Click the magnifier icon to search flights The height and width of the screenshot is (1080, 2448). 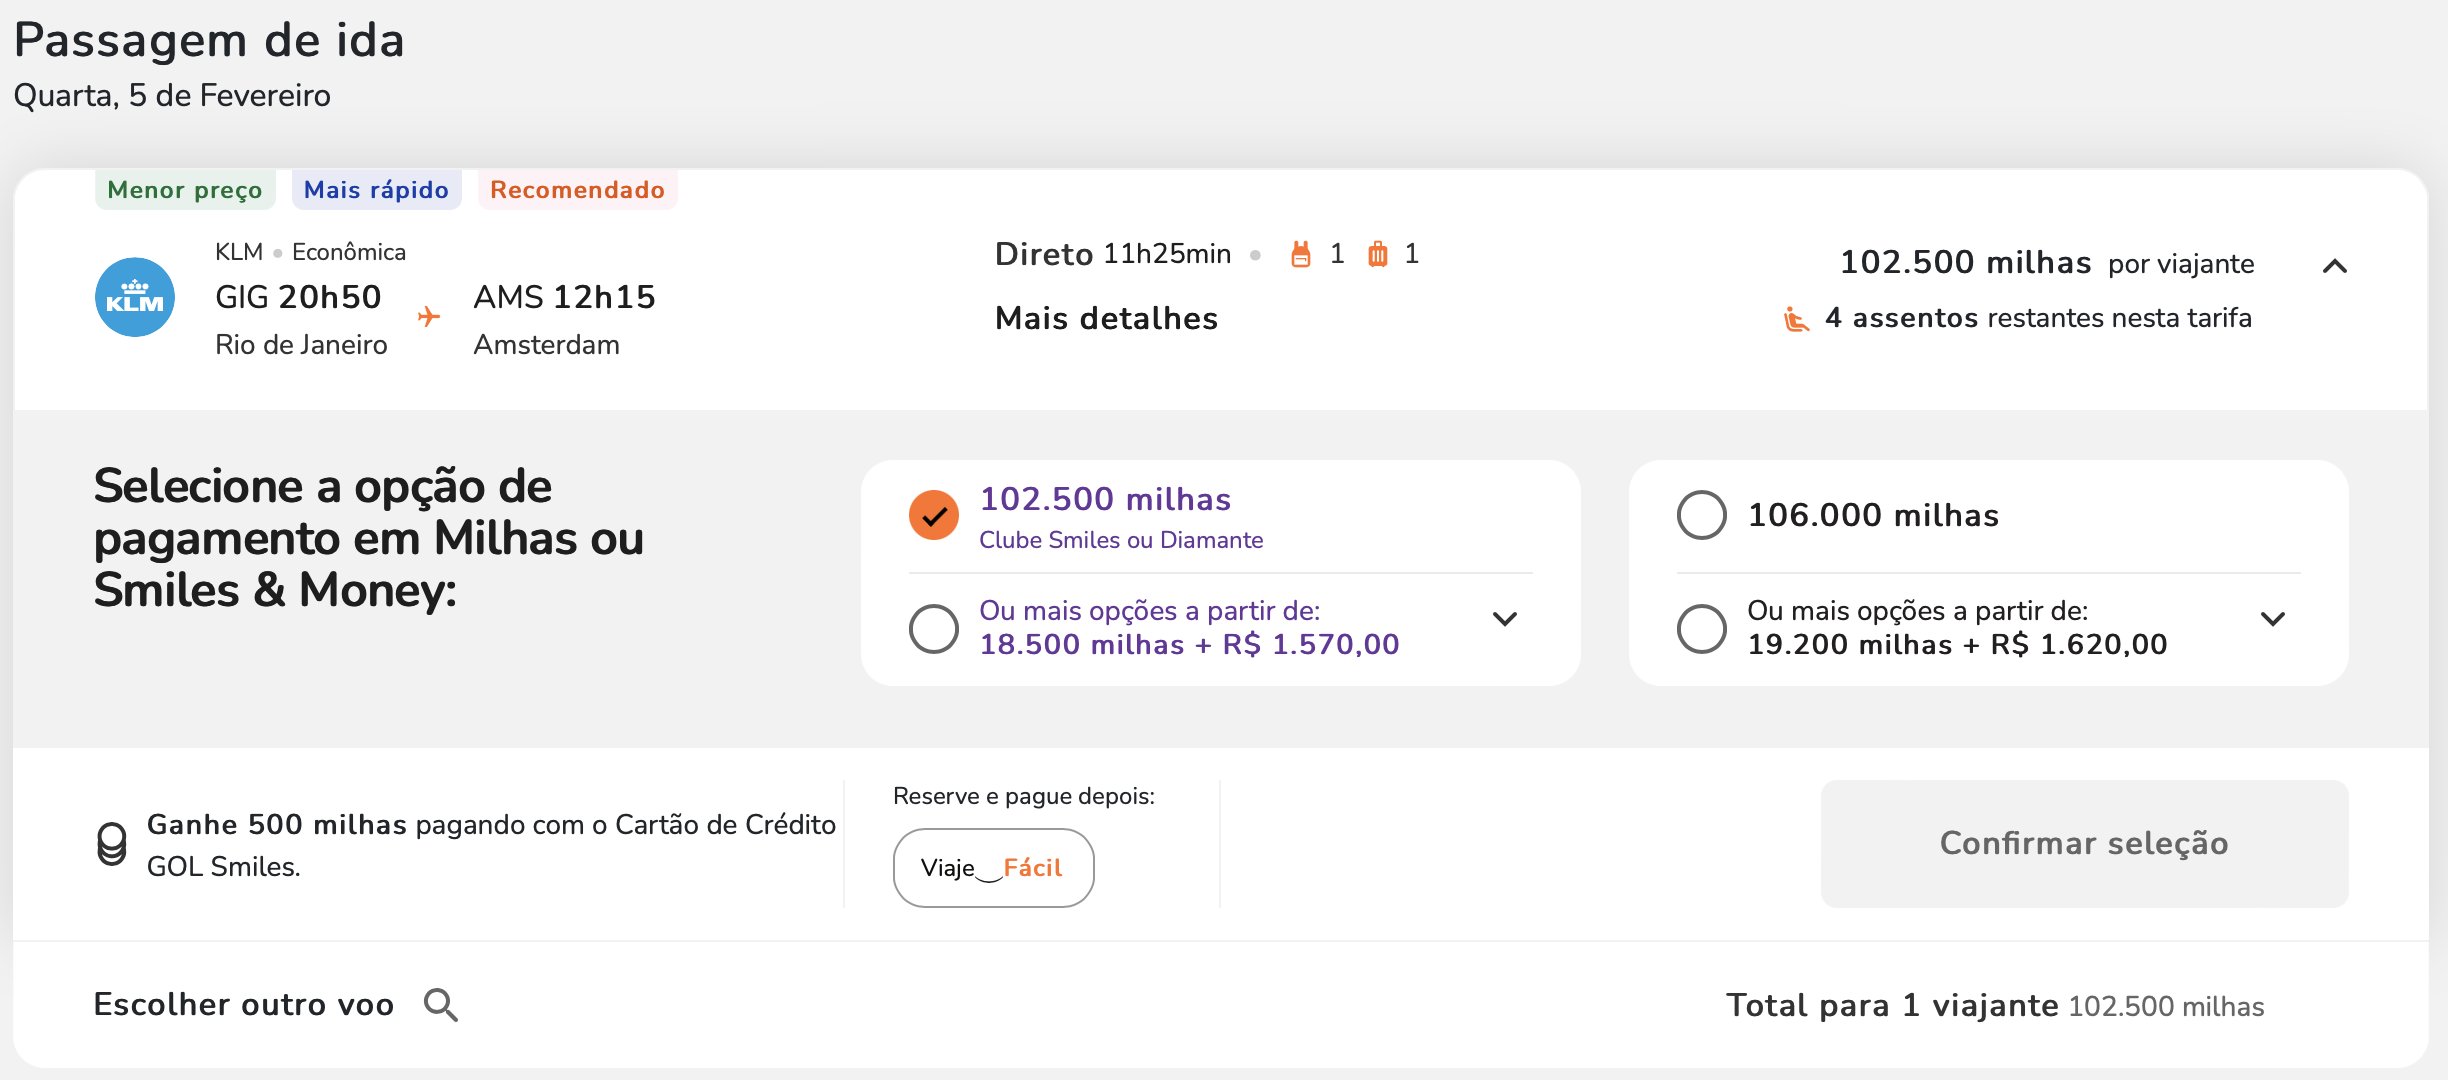point(441,1005)
